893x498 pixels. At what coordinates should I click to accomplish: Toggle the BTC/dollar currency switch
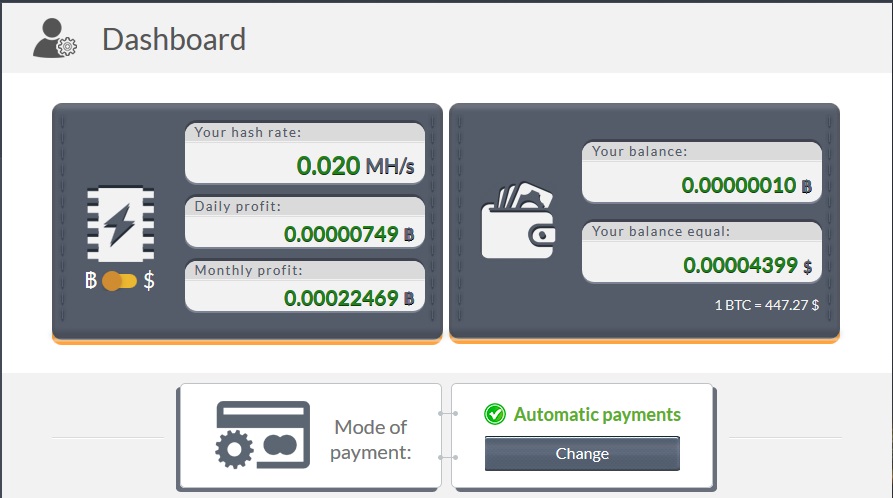[x=119, y=281]
